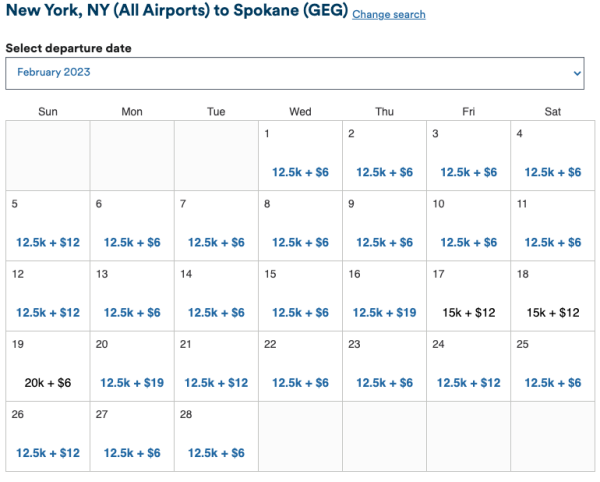
Task: Choose February 19 fare 20k + $6
Action: coord(47,382)
